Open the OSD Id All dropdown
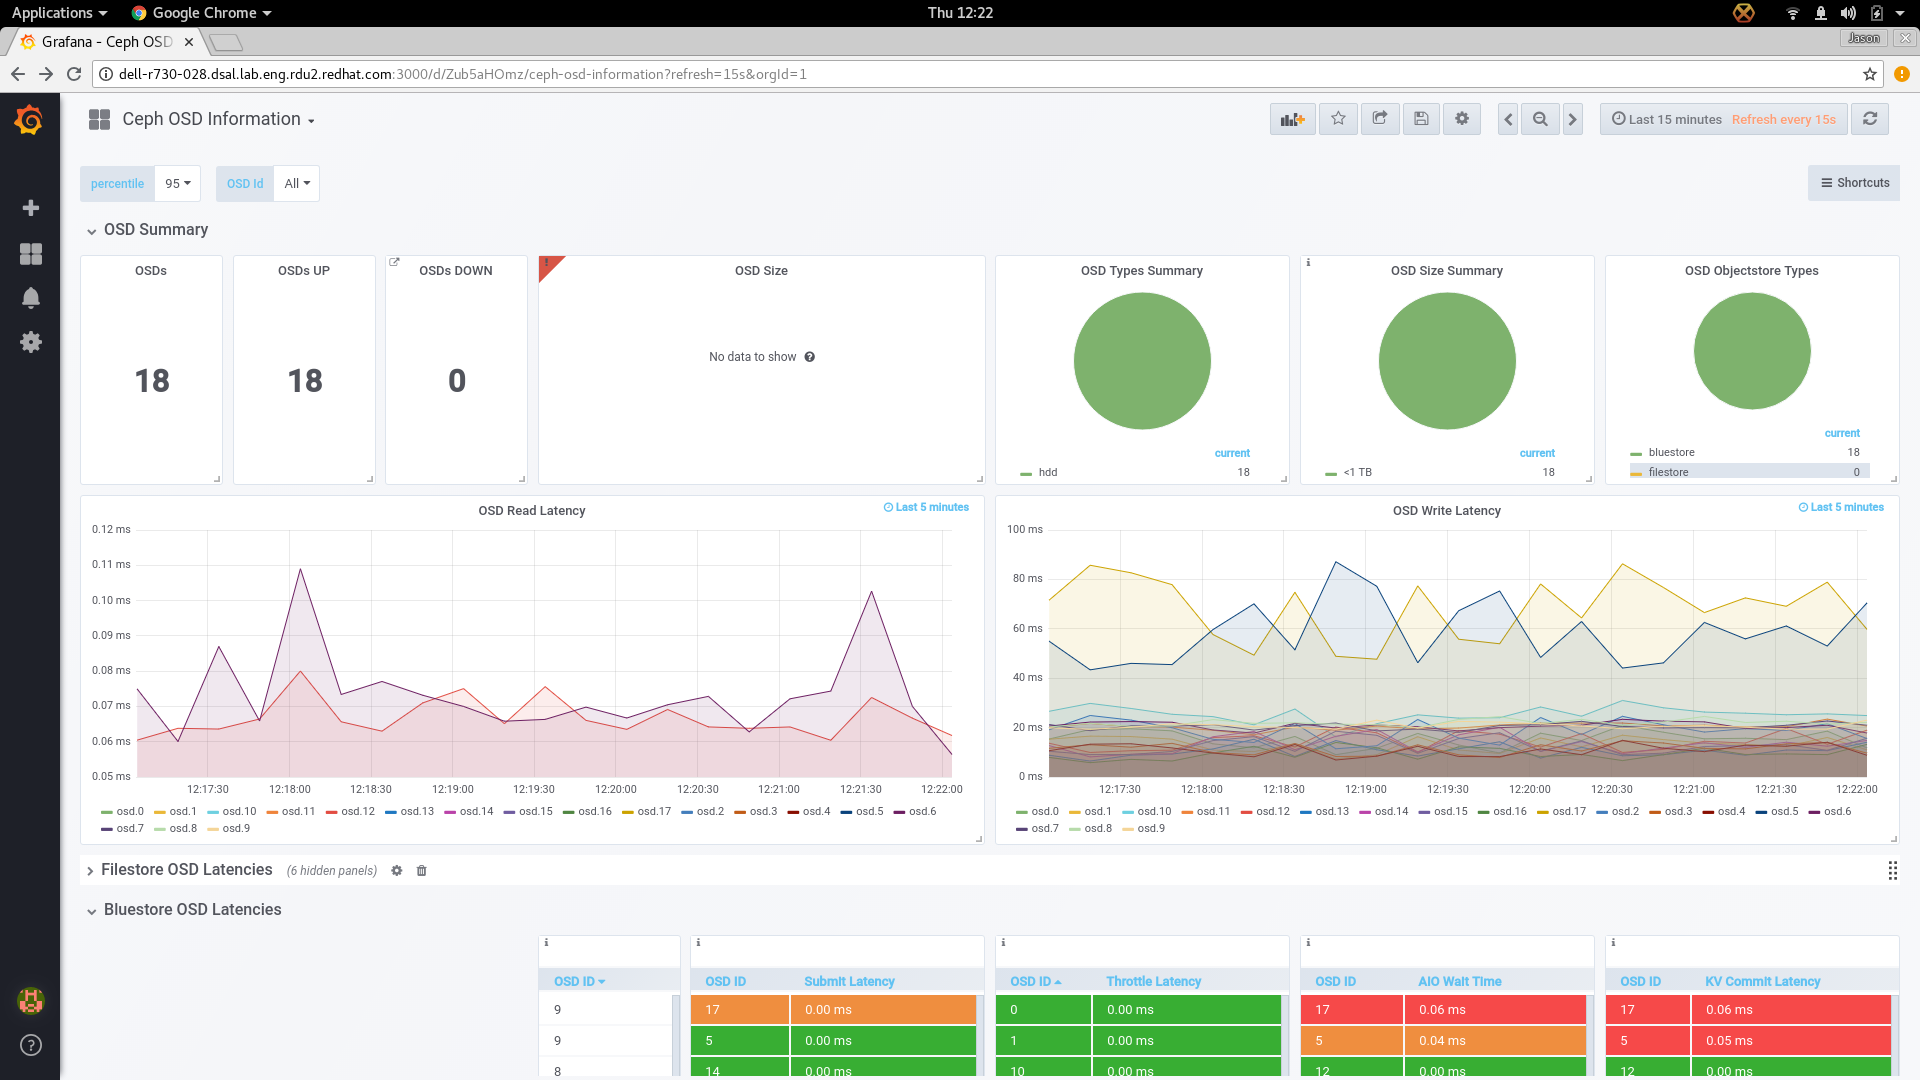1920x1080 pixels. pyautogui.click(x=297, y=183)
